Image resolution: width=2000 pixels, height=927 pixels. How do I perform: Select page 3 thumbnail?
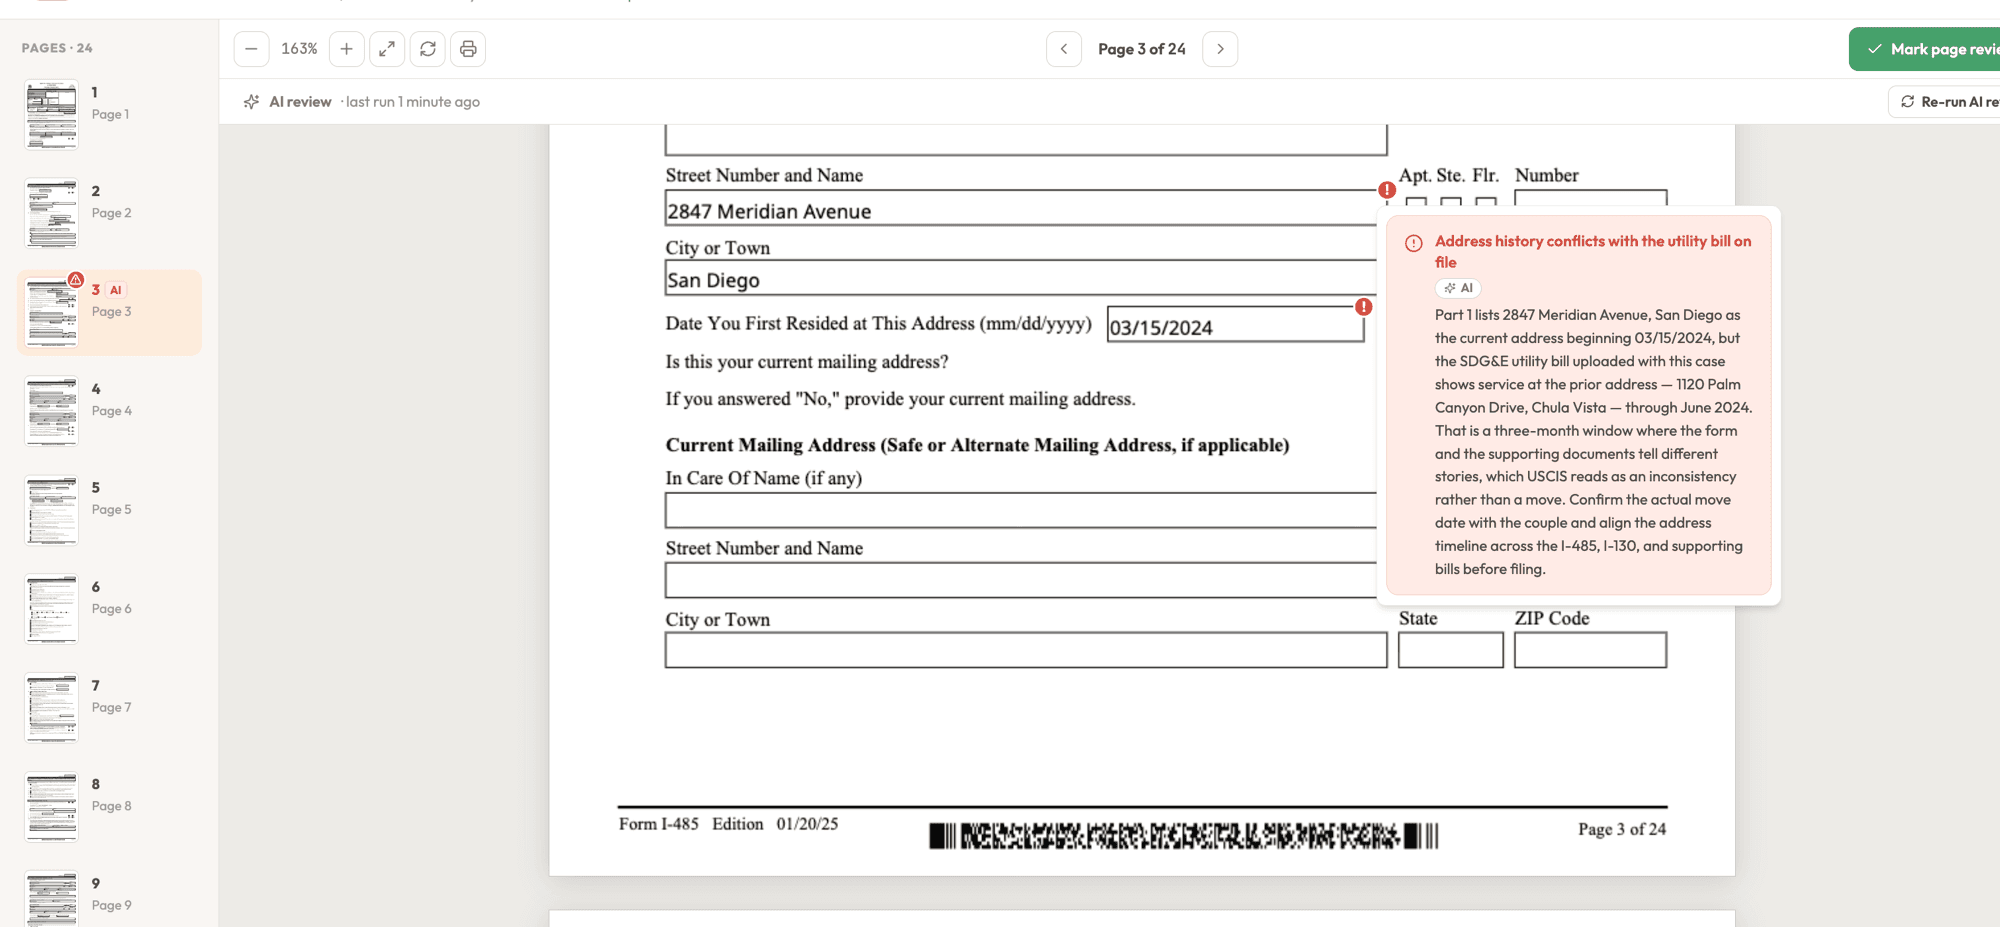point(51,312)
